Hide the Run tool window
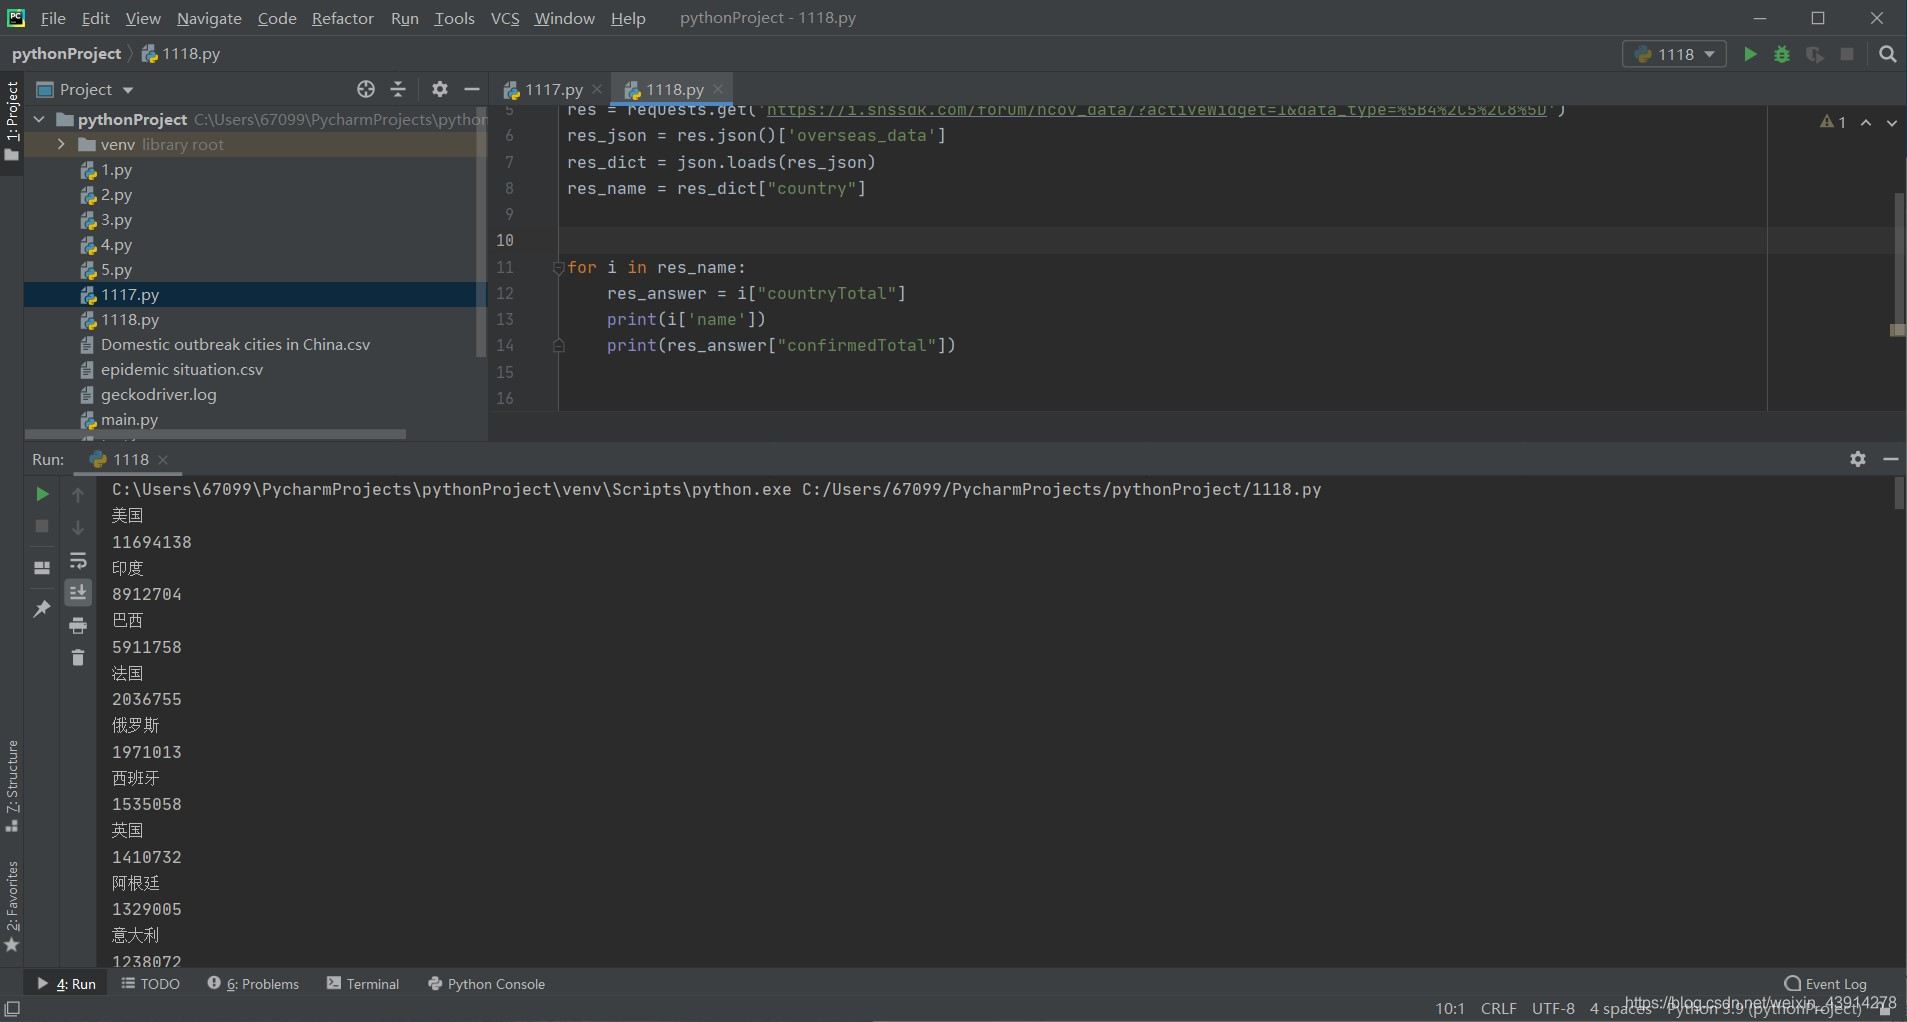Screen dimensions: 1907x1022 point(1891,459)
